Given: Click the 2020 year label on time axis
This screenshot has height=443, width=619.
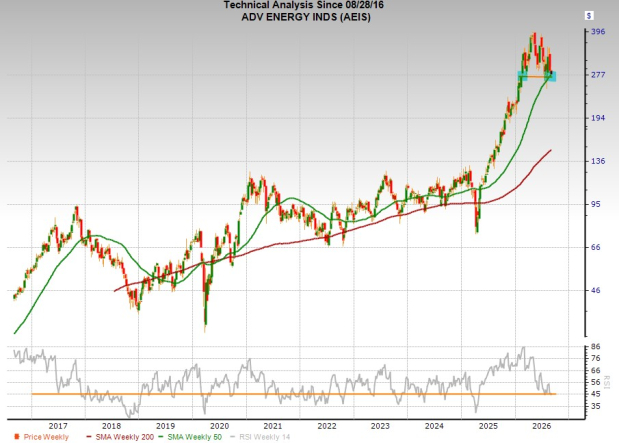Looking at the screenshot, I should pos(219,426).
